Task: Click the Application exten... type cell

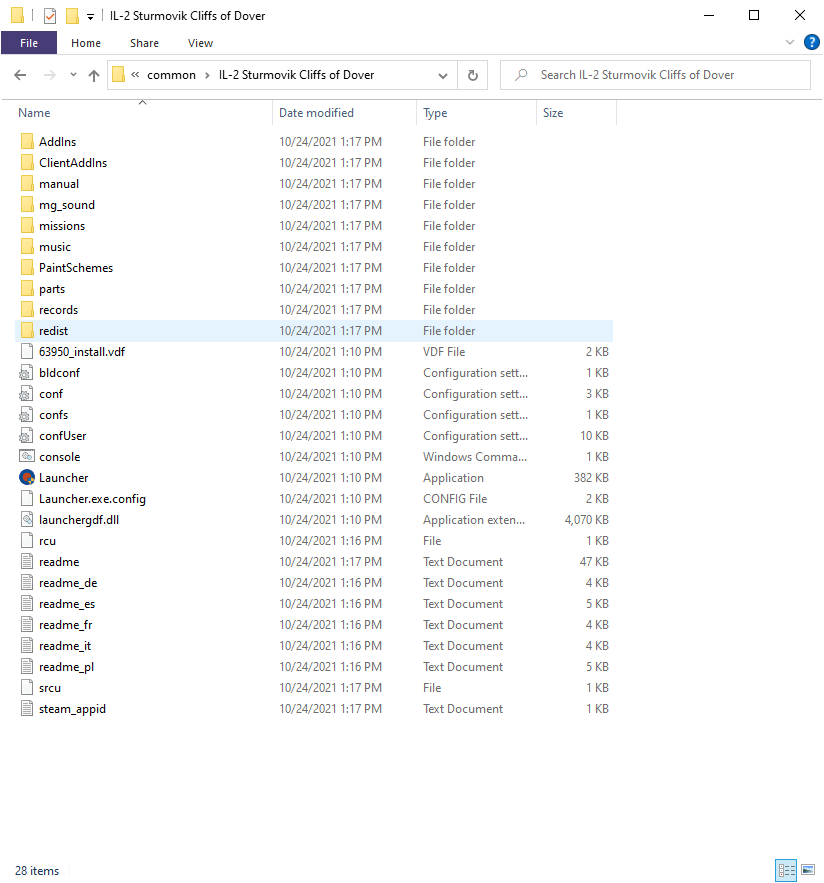Action: (474, 520)
